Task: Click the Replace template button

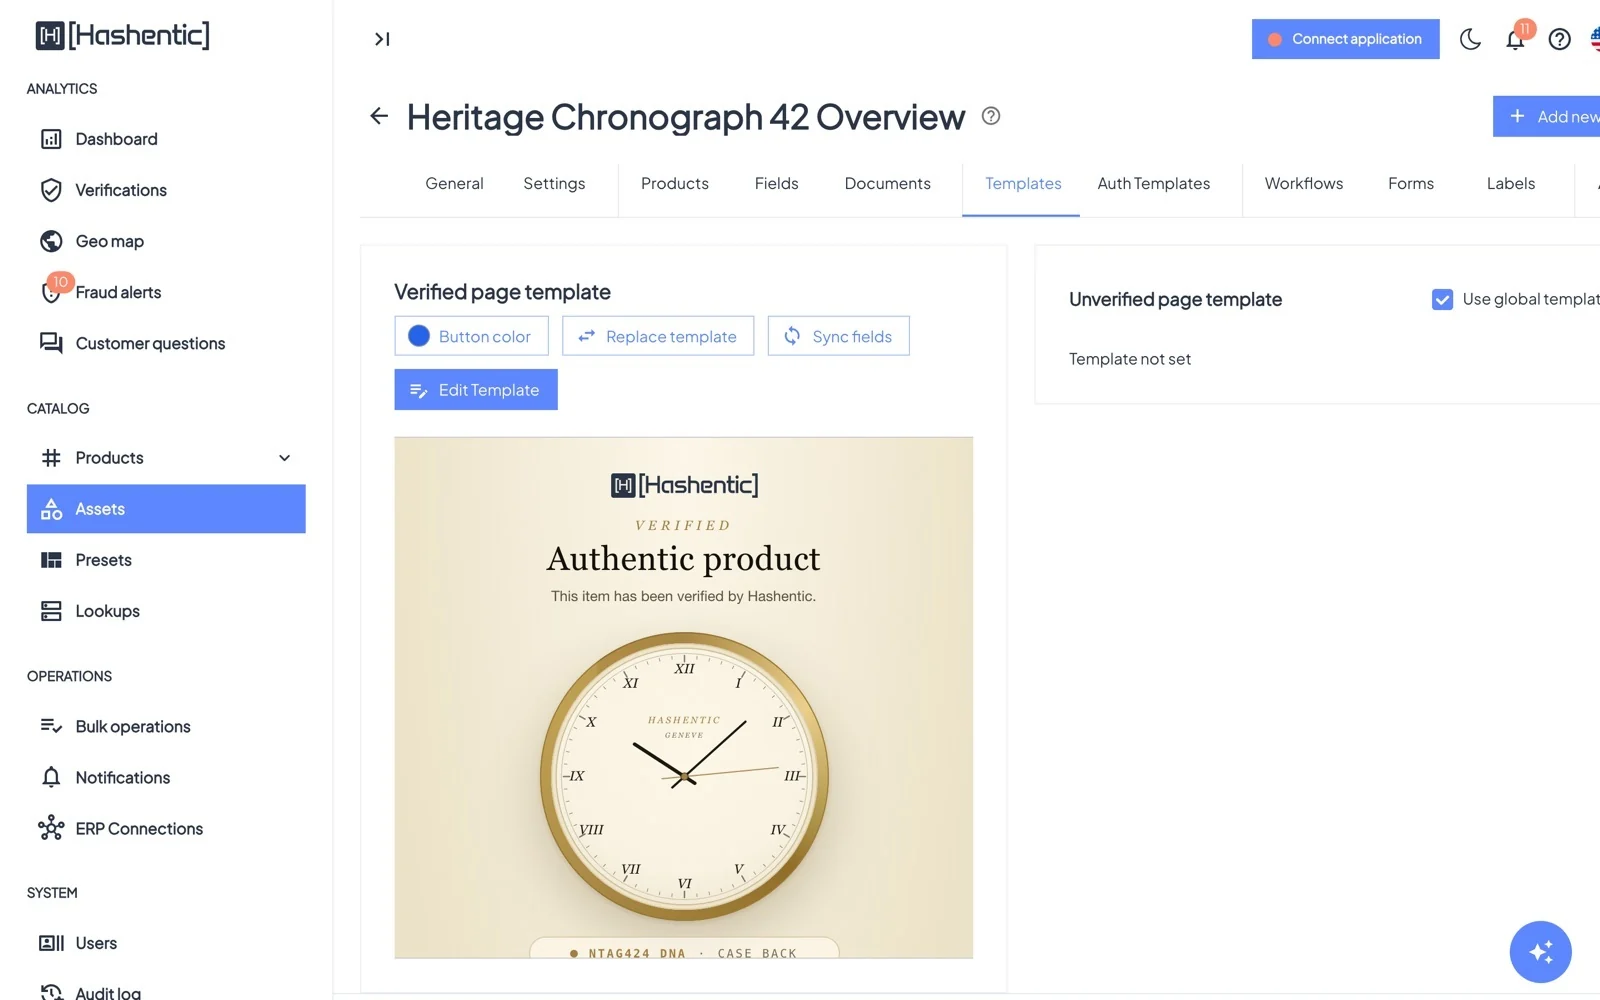Action: [658, 336]
